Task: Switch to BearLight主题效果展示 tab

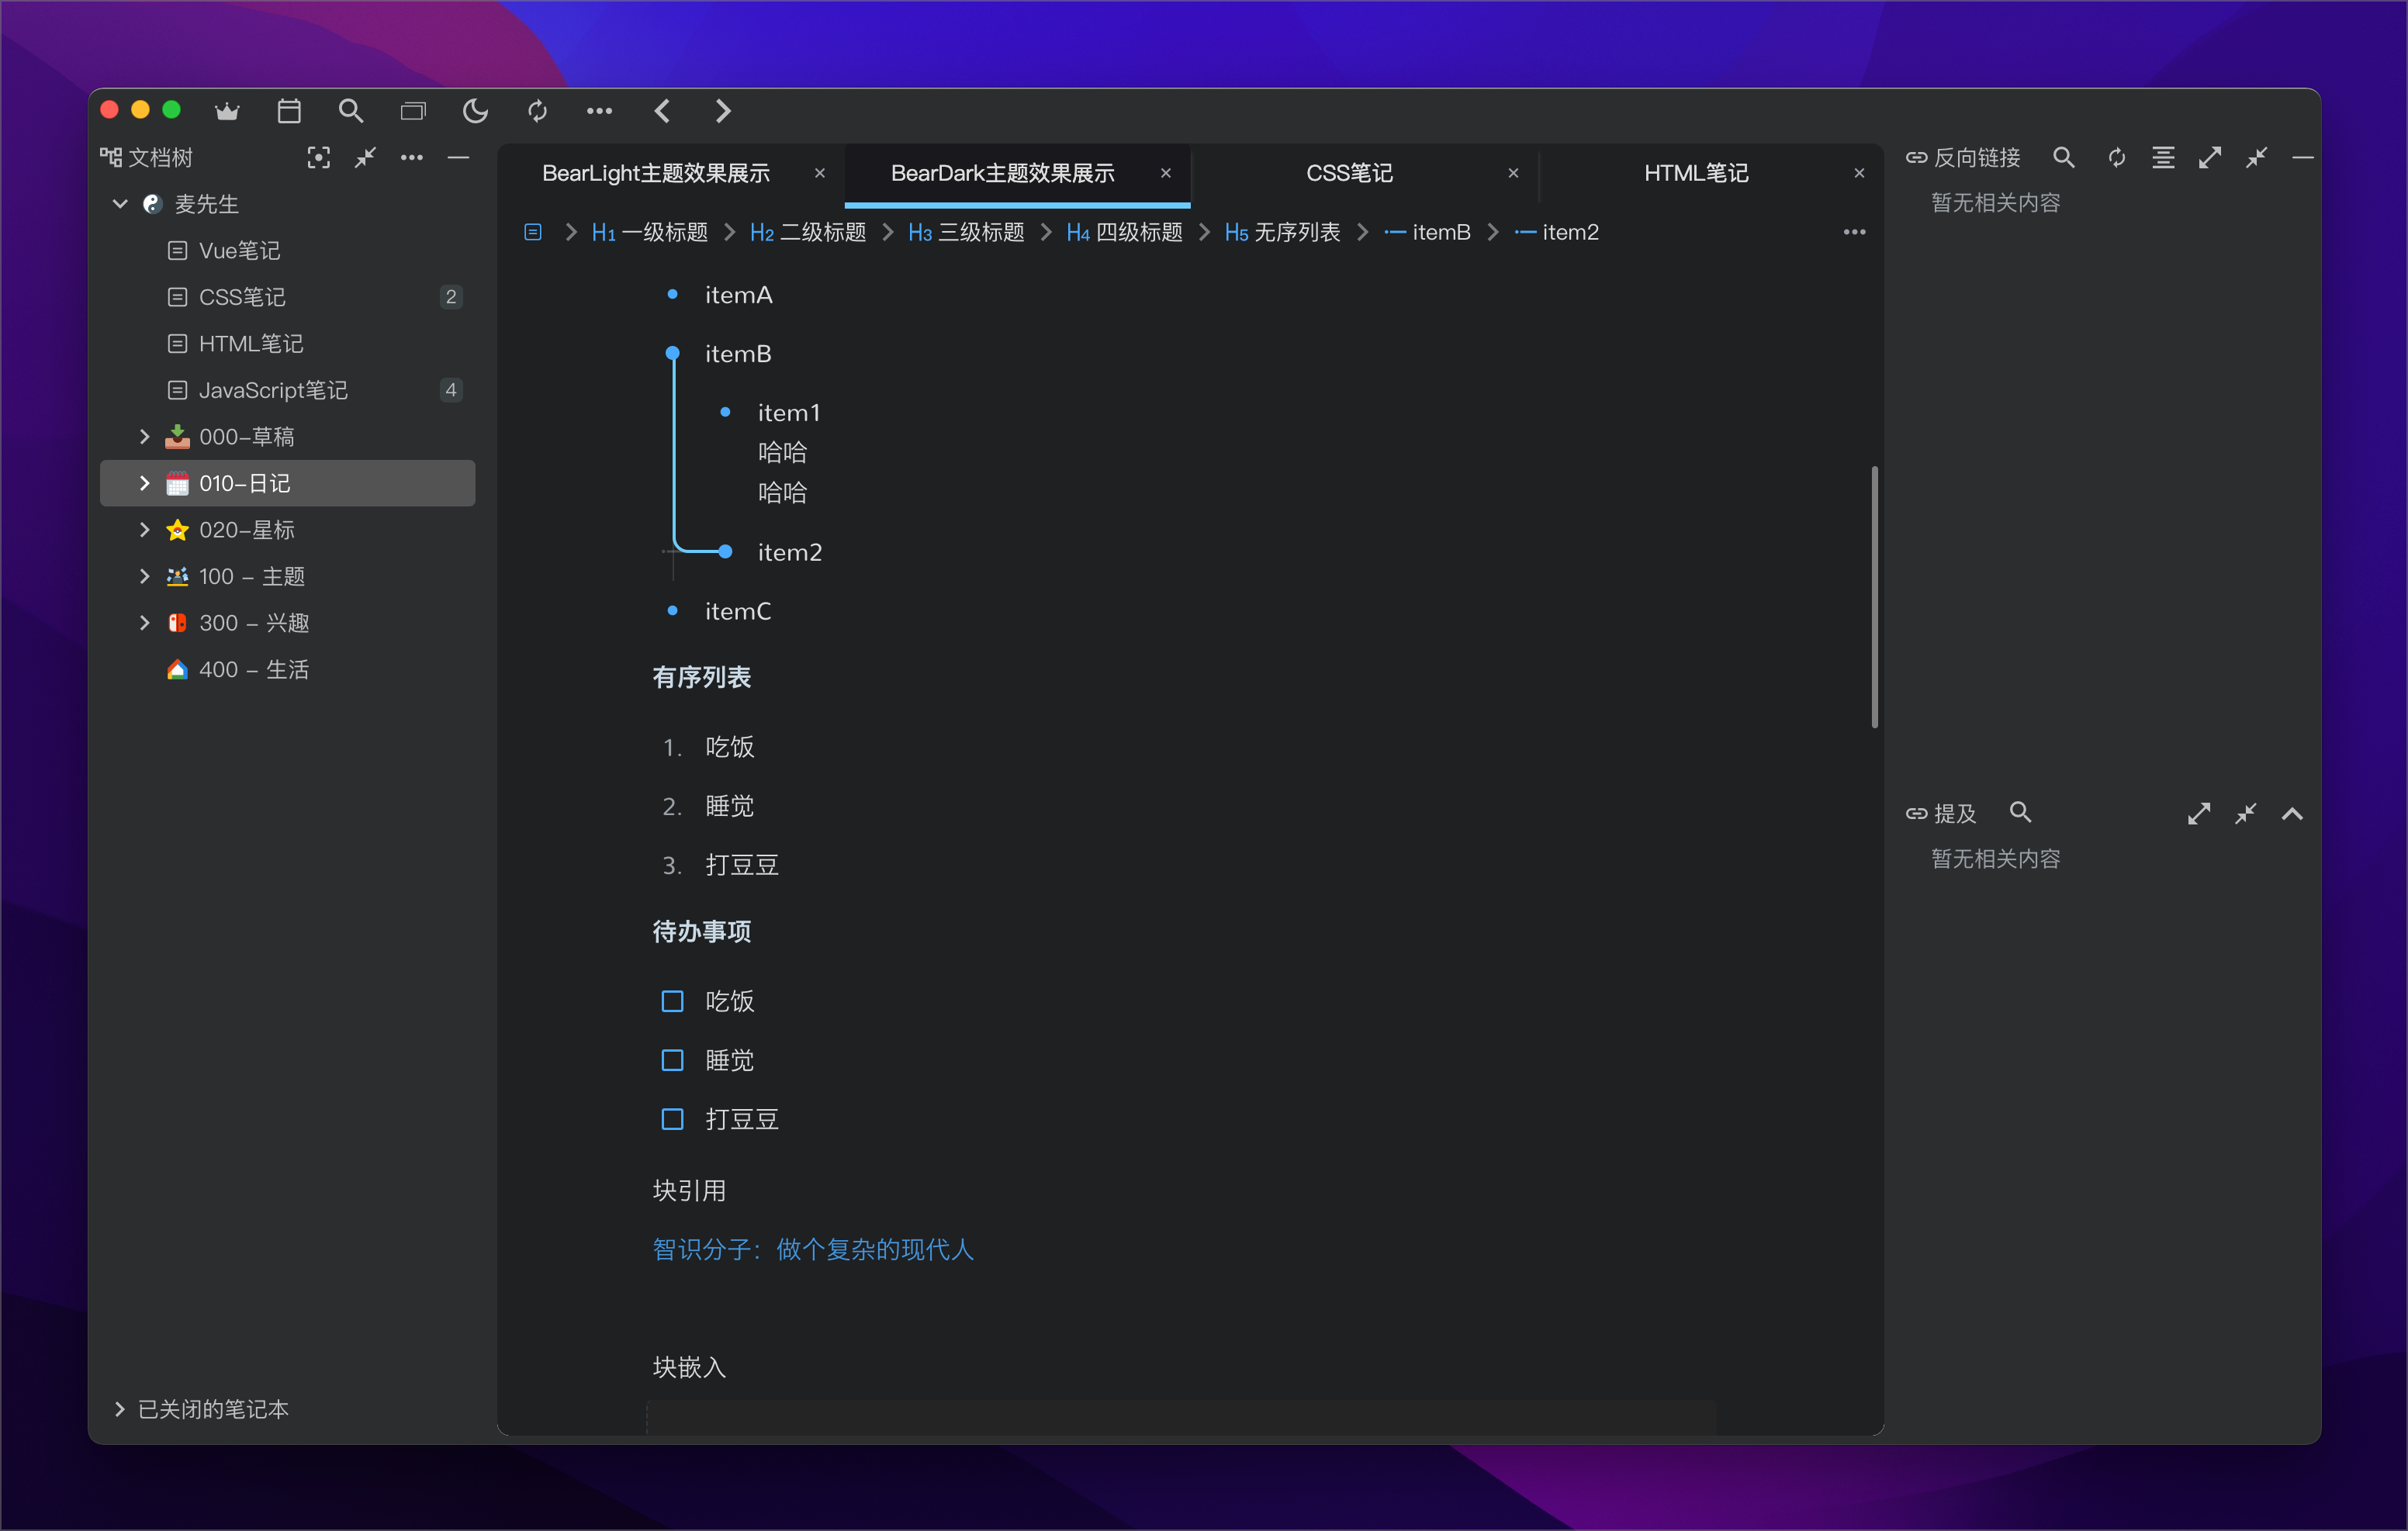Action: click(x=656, y=173)
